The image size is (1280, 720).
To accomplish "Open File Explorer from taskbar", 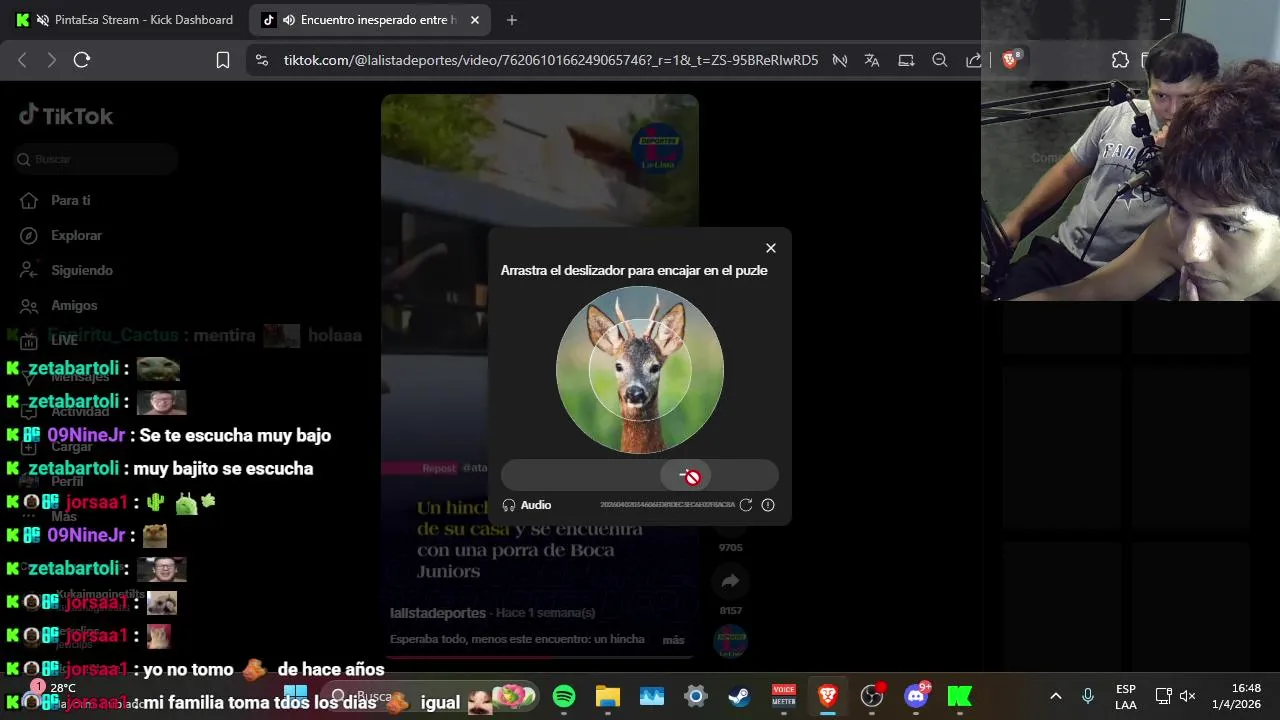I will pos(608,696).
